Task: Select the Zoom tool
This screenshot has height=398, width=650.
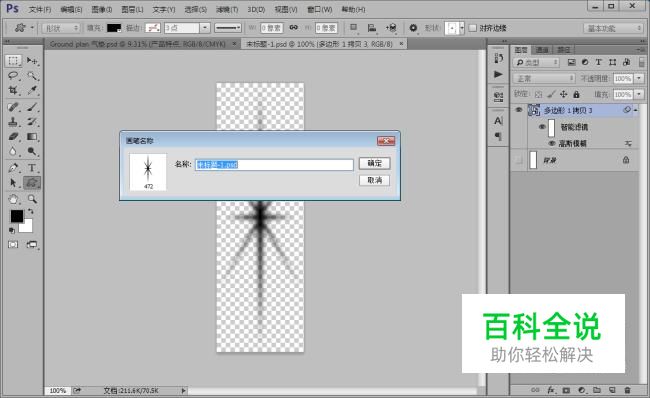Action: click(x=32, y=199)
